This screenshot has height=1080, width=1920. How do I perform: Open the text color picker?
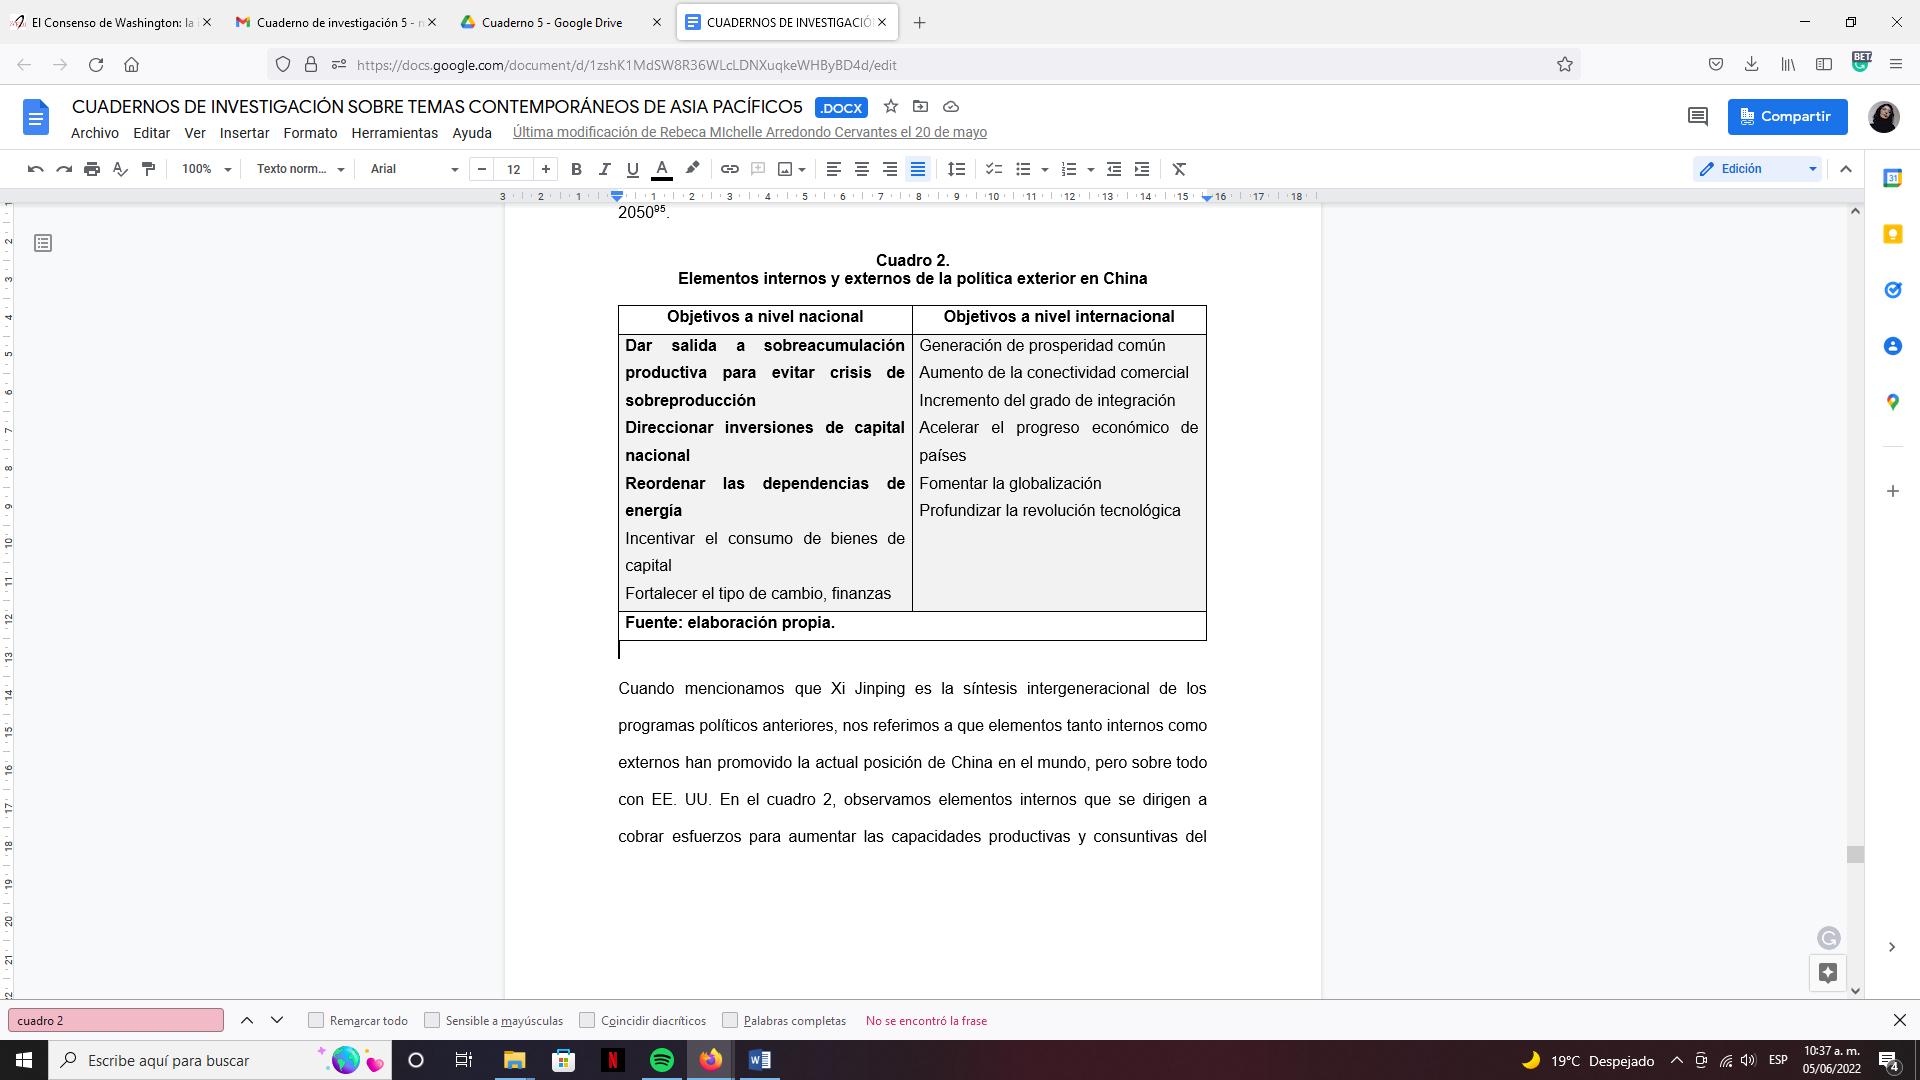click(661, 169)
